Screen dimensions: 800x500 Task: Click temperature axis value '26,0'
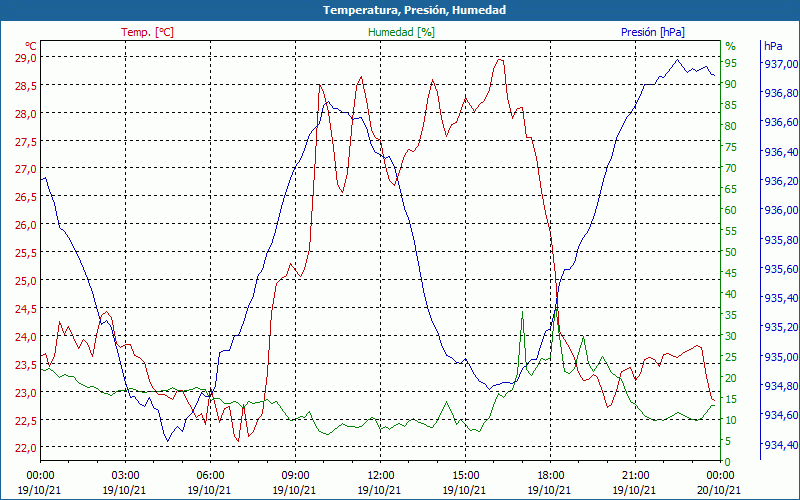pyautogui.click(x=26, y=225)
